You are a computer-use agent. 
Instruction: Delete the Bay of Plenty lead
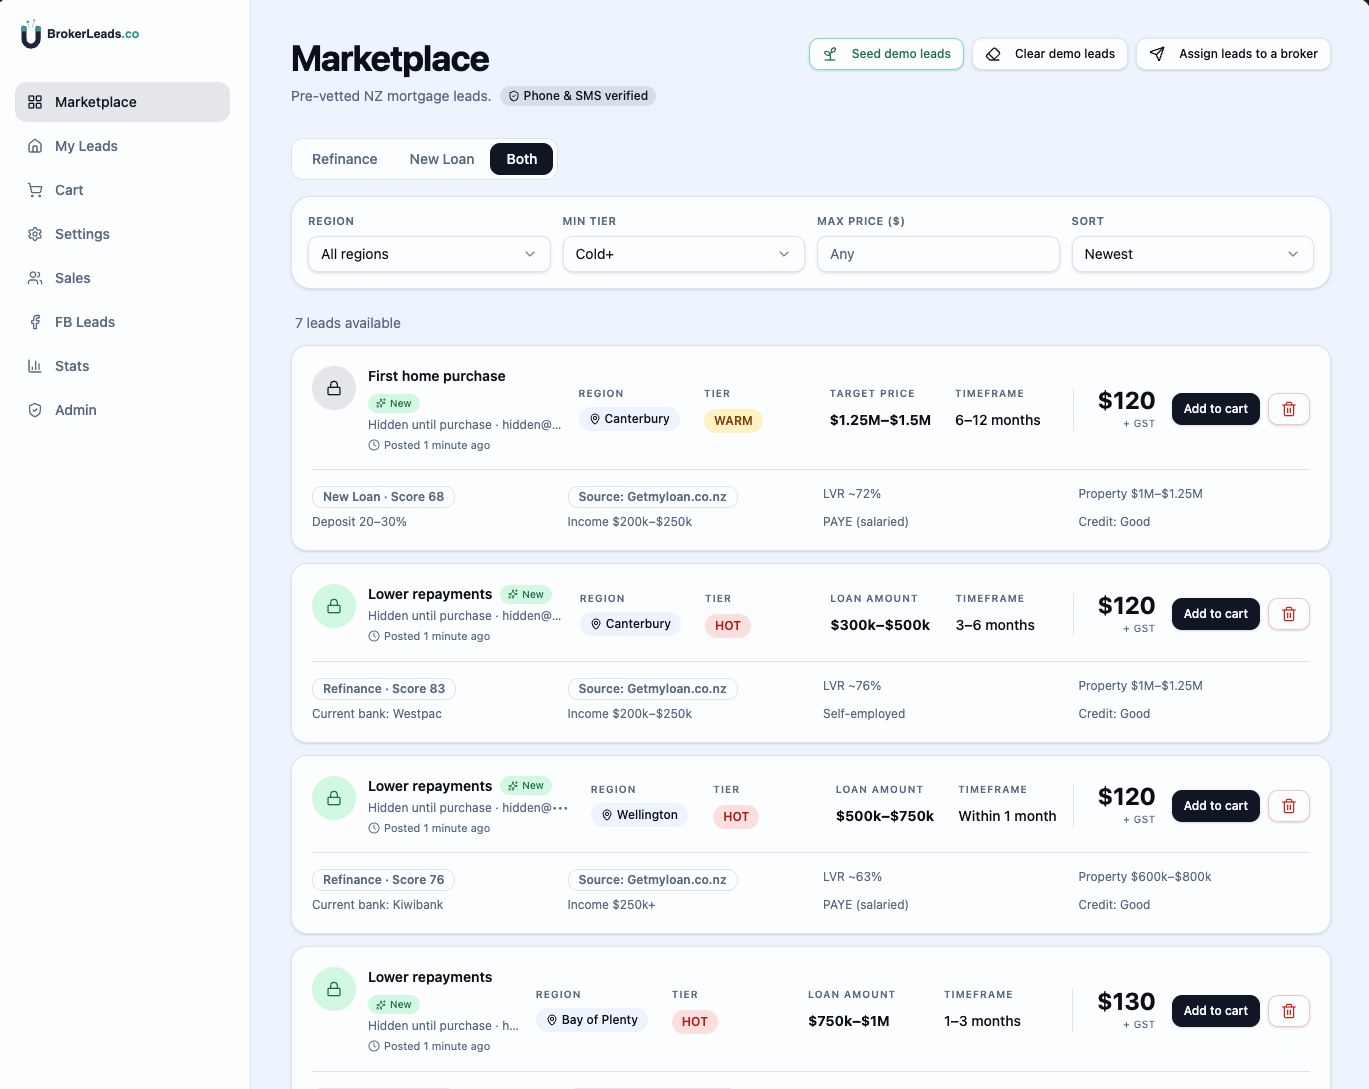click(x=1289, y=1011)
